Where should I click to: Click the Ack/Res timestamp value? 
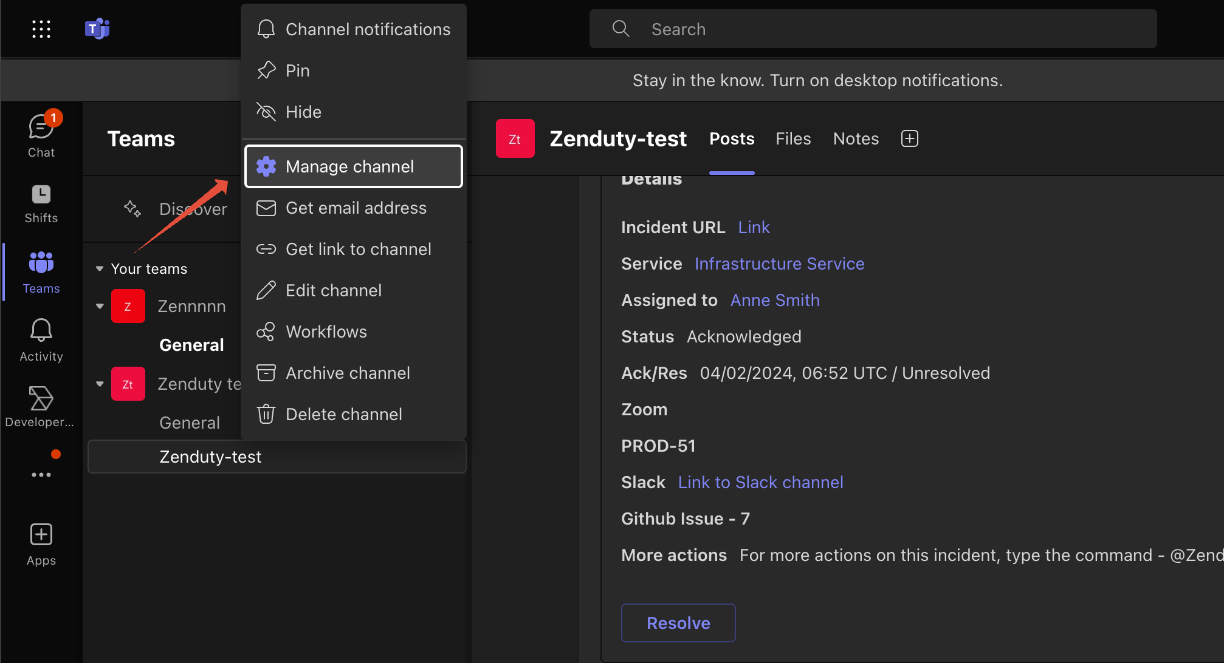[845, 373]
